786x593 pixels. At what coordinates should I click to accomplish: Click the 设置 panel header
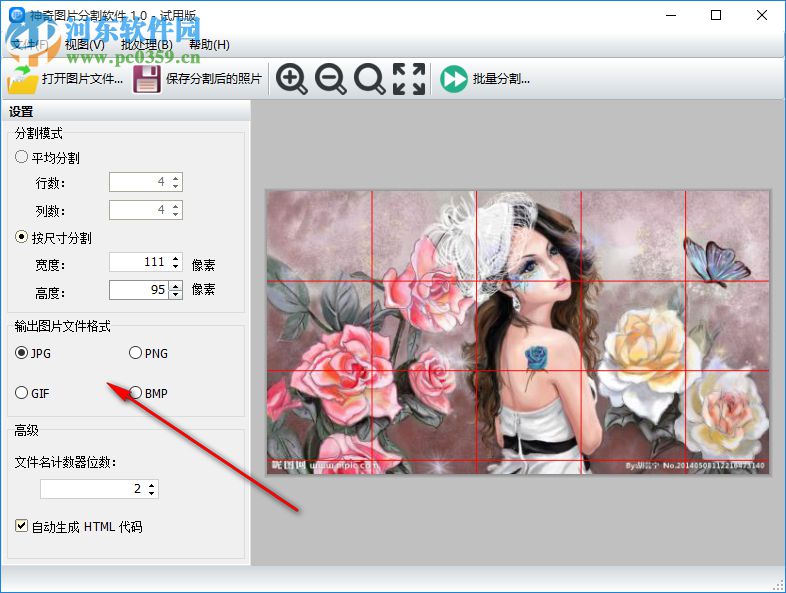[x=125, y=111]
